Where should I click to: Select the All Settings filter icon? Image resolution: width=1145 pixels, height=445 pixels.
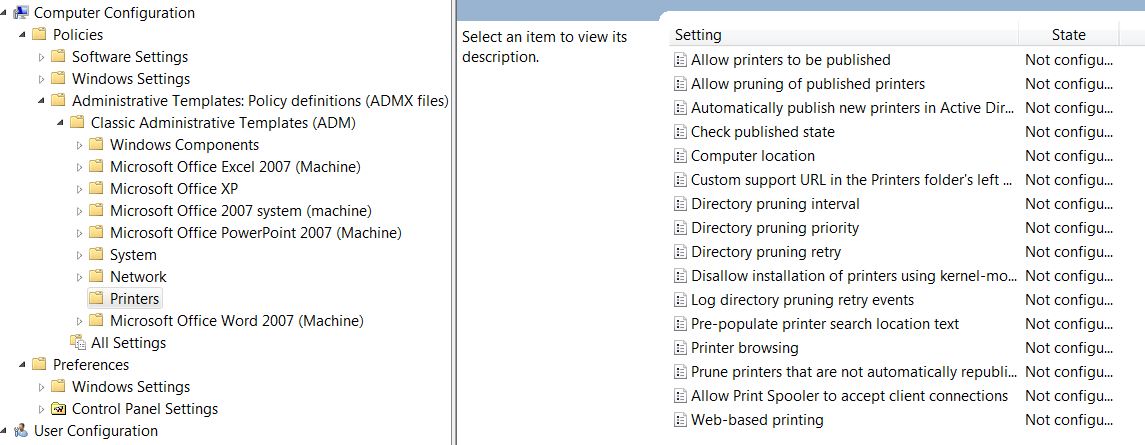pyautogui.click(x=77, y=343)
